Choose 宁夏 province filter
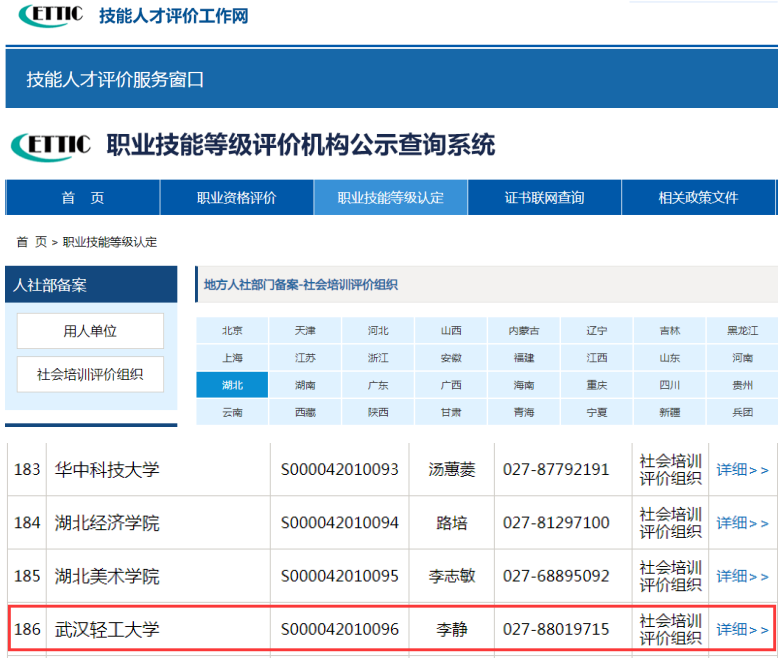Viewport: 778px width, 658px height. tap(597, 412)
